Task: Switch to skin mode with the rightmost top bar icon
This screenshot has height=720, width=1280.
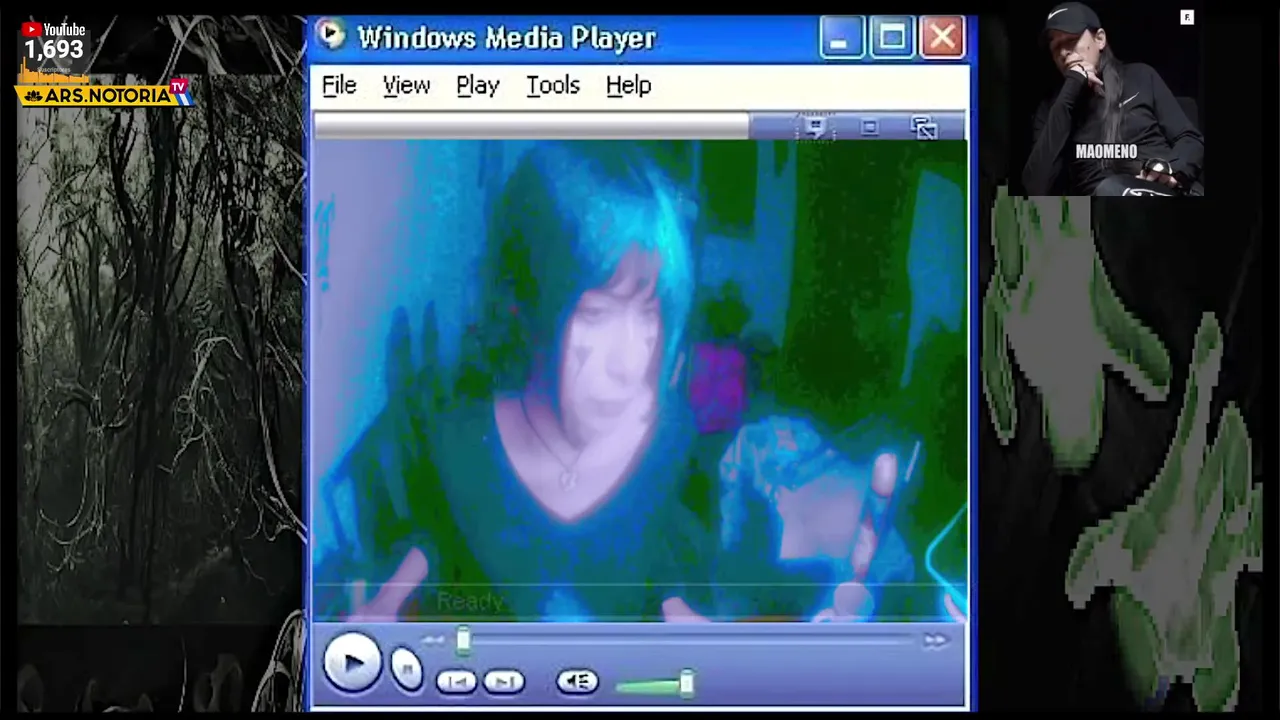Action: click(x=924, y=127)
